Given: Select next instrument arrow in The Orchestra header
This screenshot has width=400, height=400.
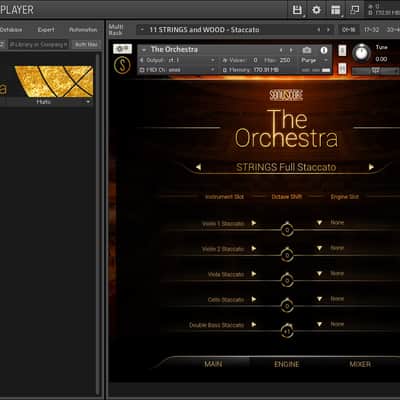Looking at the screenshot, I should [291, 50].
